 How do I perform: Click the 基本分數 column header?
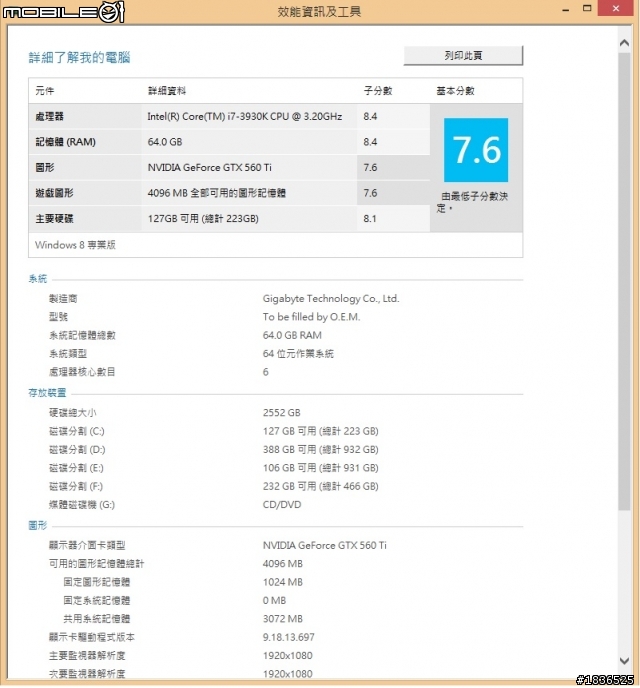pyautogui.click(x=455, y=91)
